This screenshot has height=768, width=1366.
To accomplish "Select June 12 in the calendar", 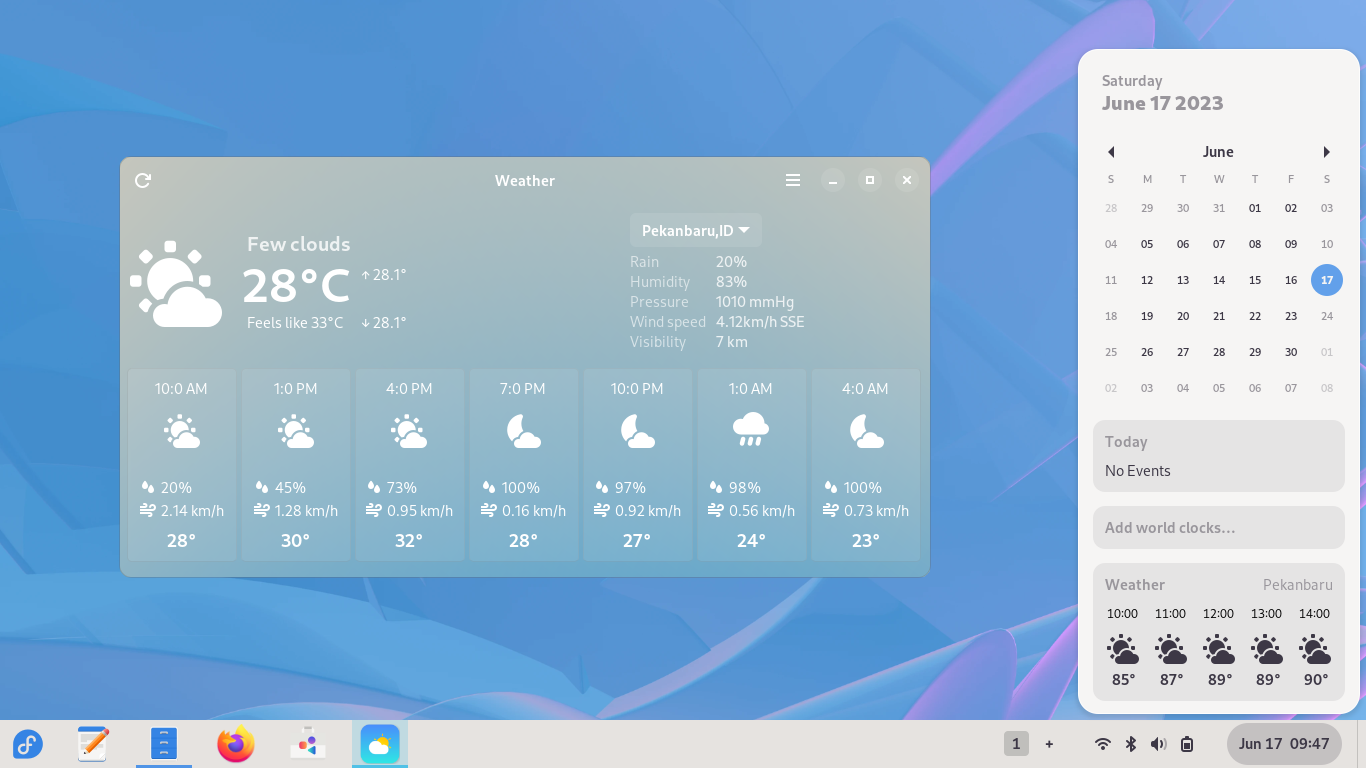I will coord(1147,280).
